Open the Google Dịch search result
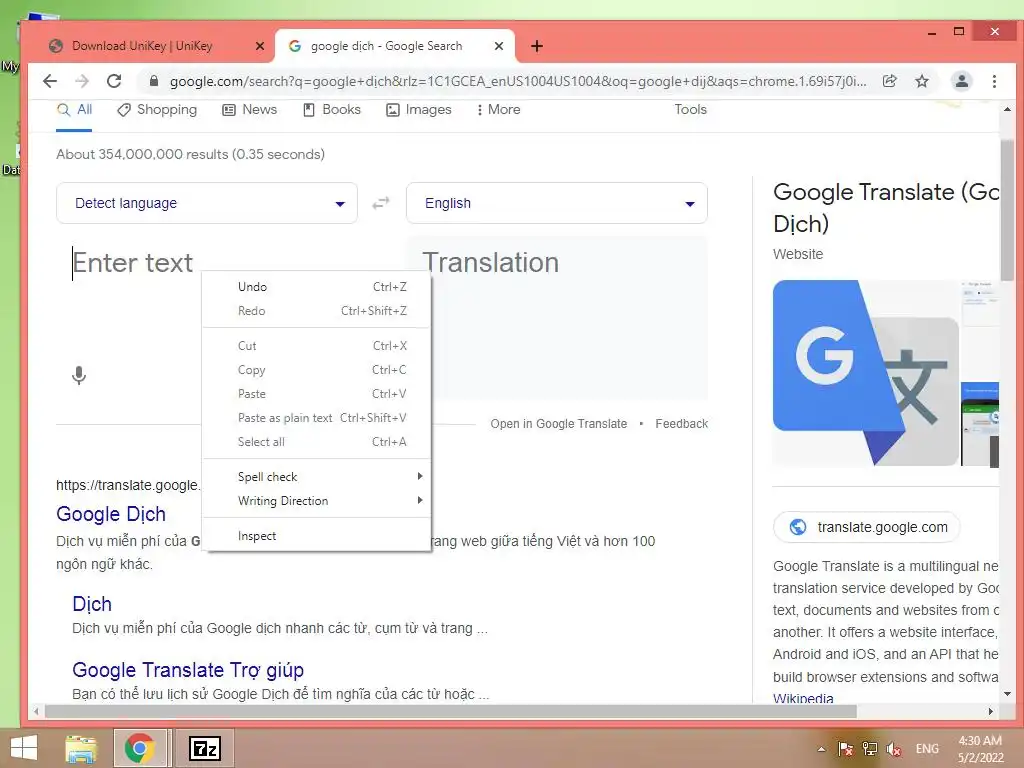Image resolution: width=1024 pixels, height=768 pixels. (x=111, y=514)
